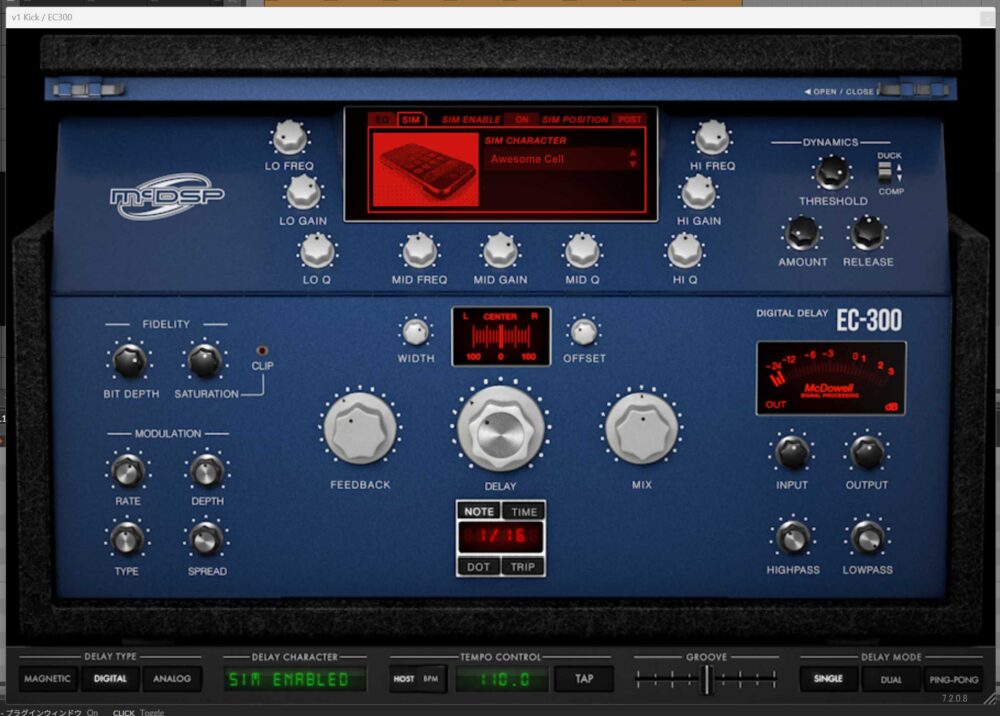Click the LO FREQ knob
The width and height of the screenshot is (1000, 716).
tap(290, 137)
